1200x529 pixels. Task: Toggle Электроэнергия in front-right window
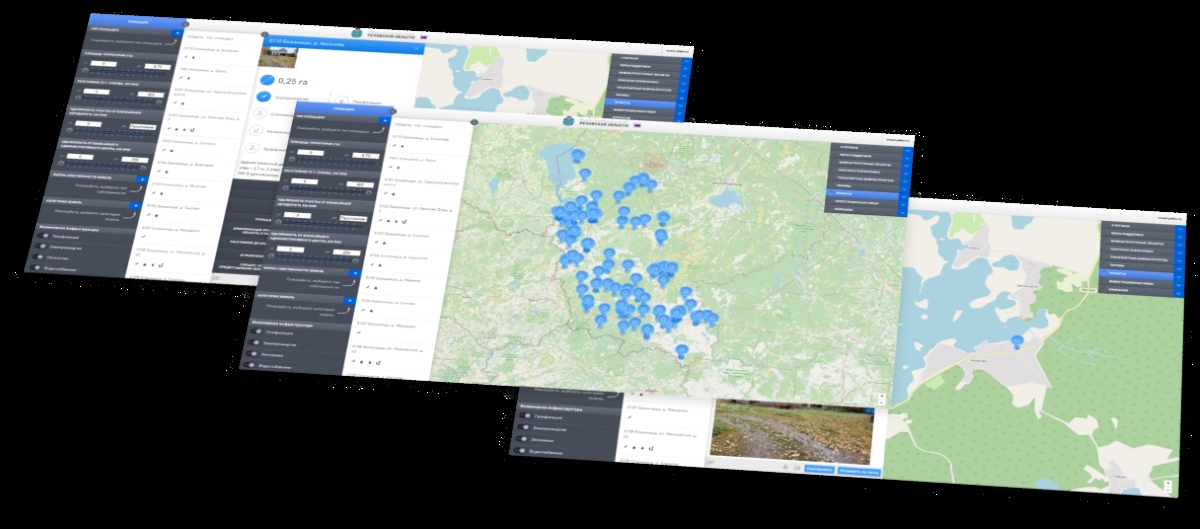tap(521, 427)
